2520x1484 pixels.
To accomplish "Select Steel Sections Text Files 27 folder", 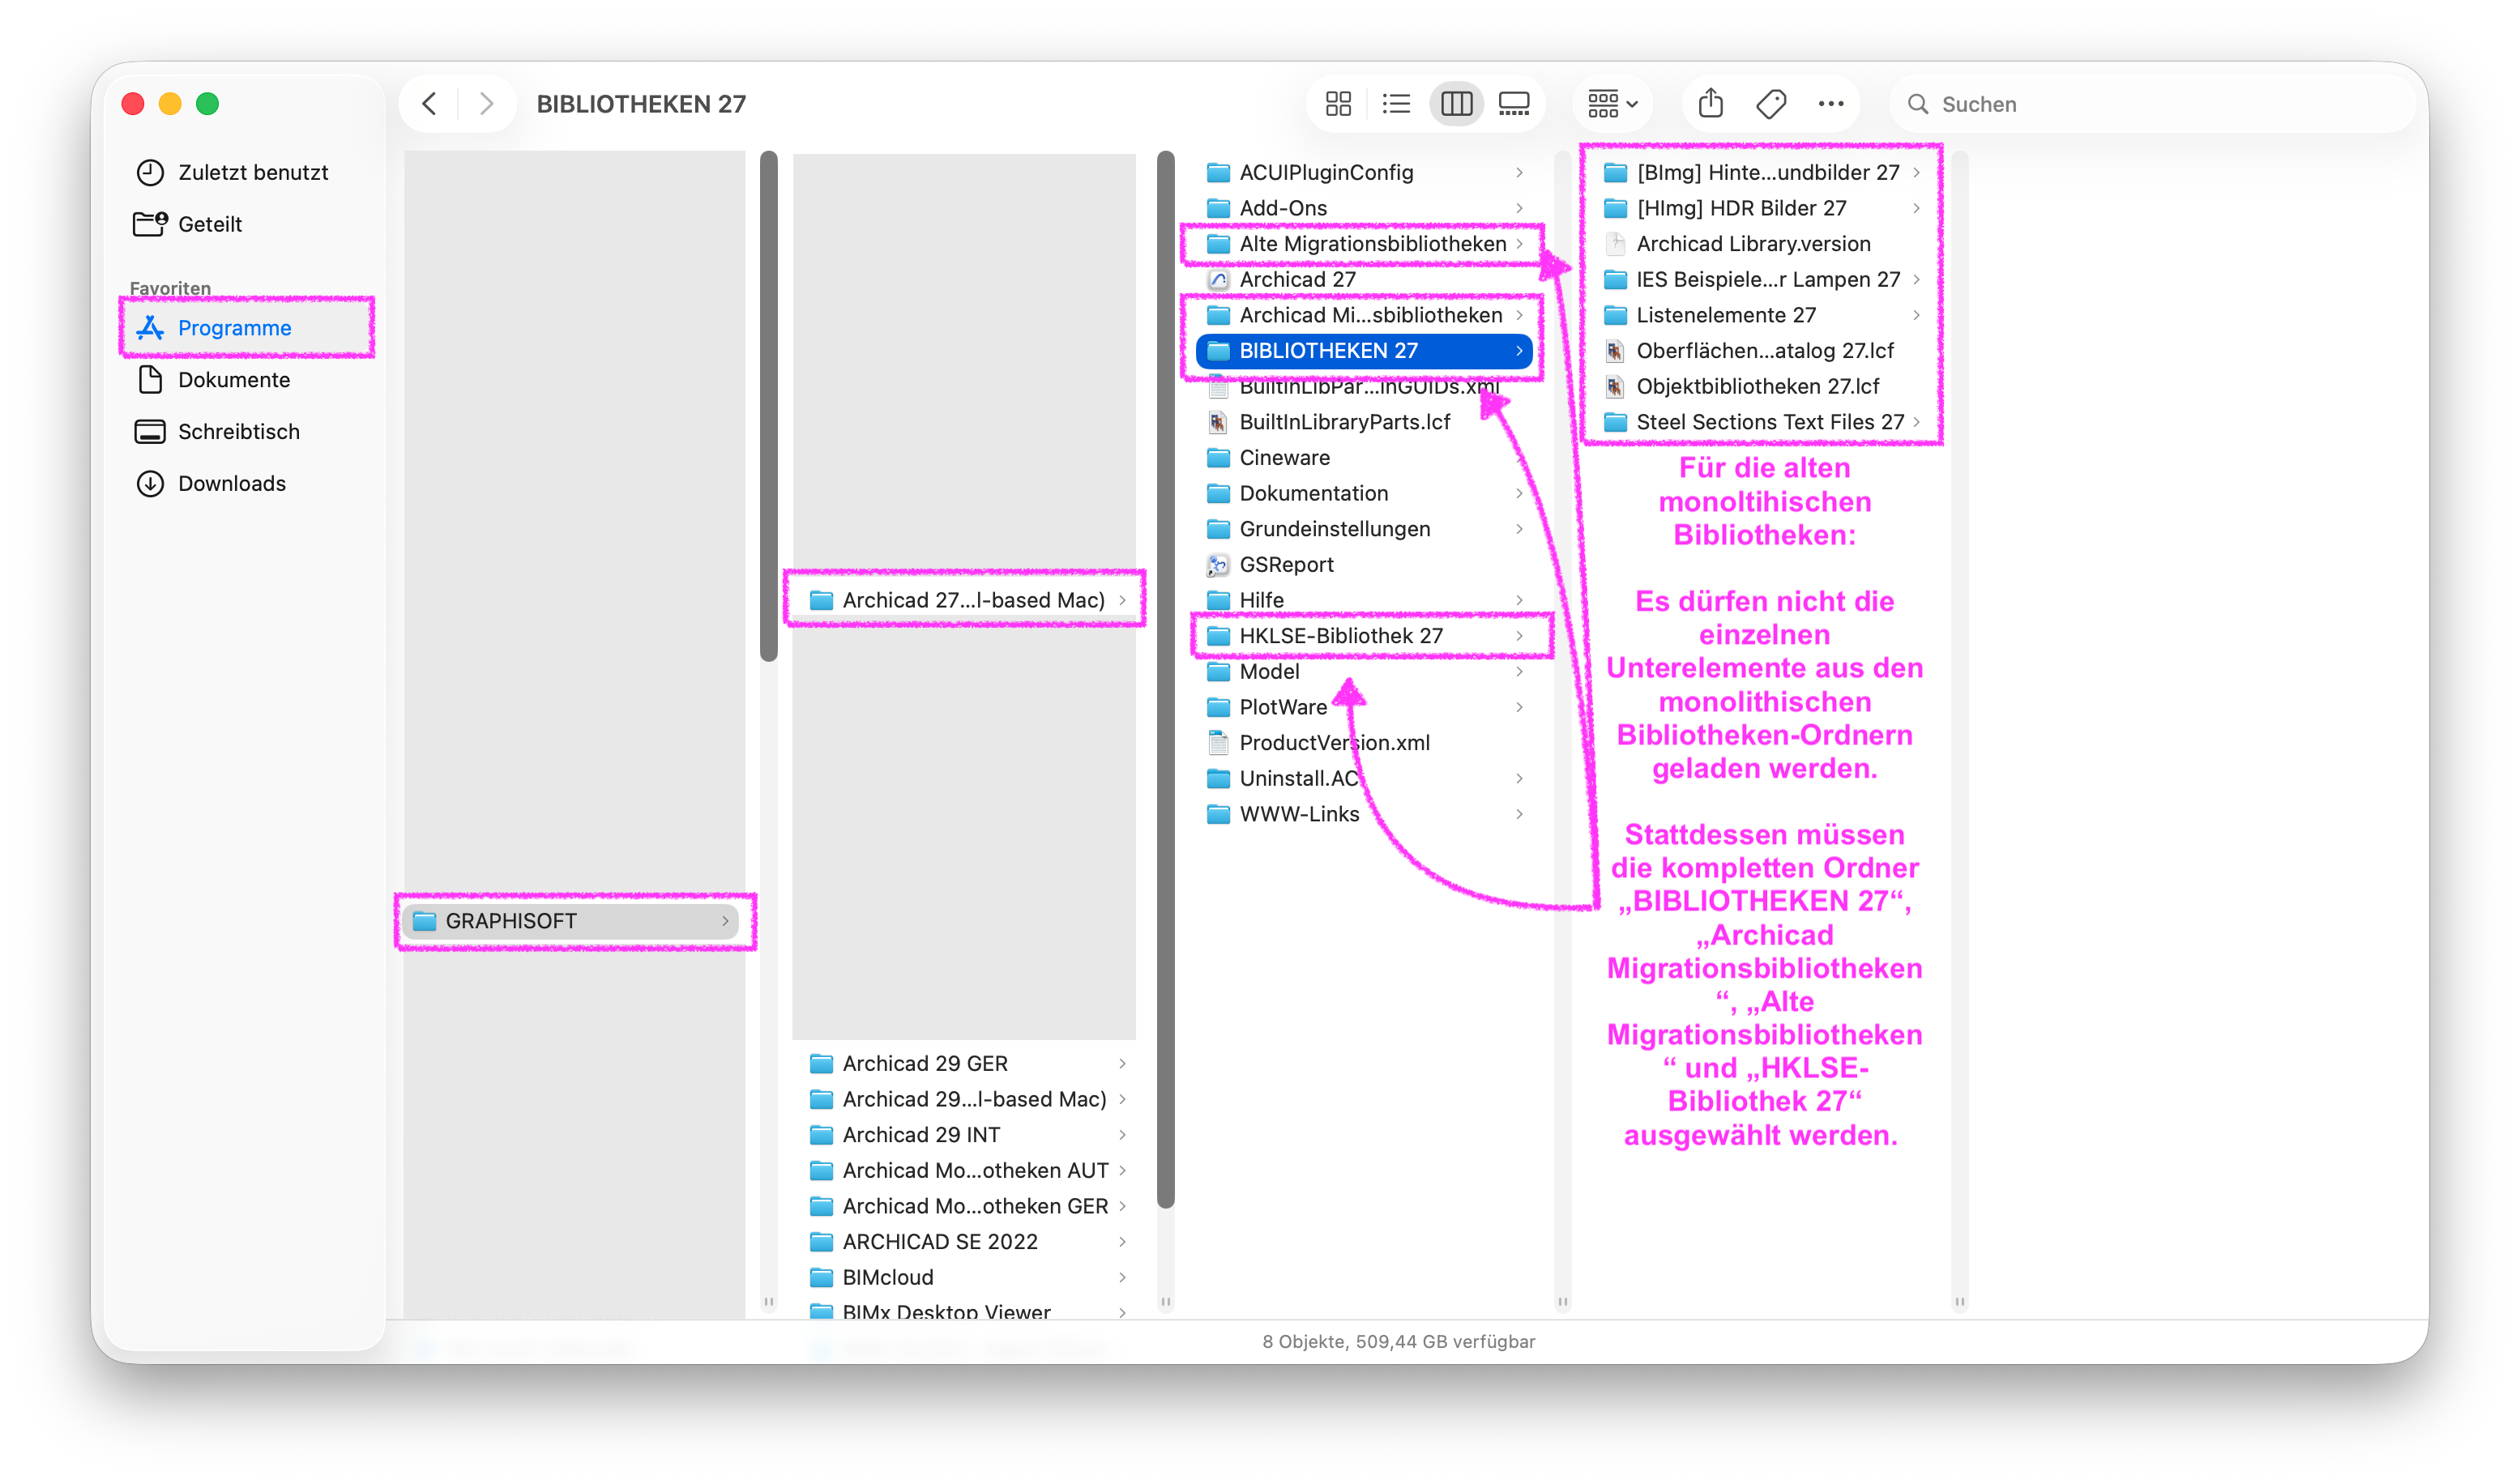I will point(1762,422).
